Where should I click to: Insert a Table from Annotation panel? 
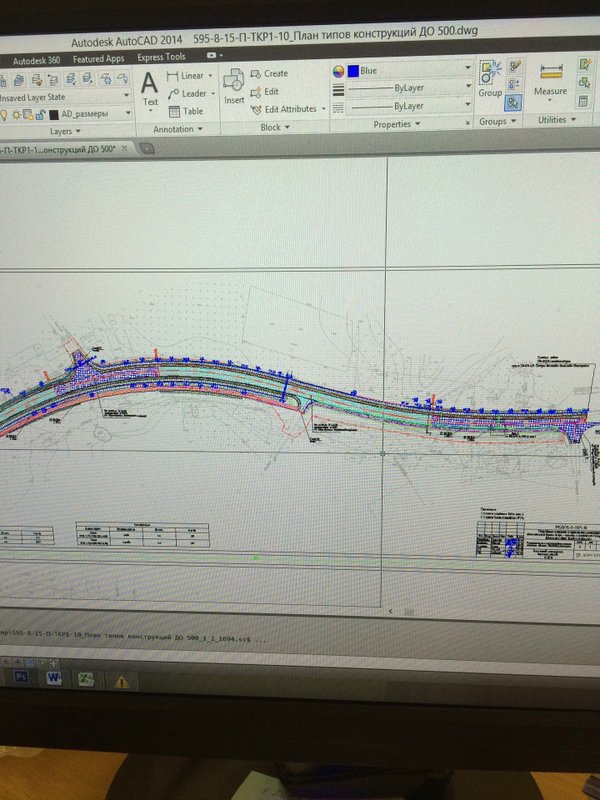tap(186, 111)
